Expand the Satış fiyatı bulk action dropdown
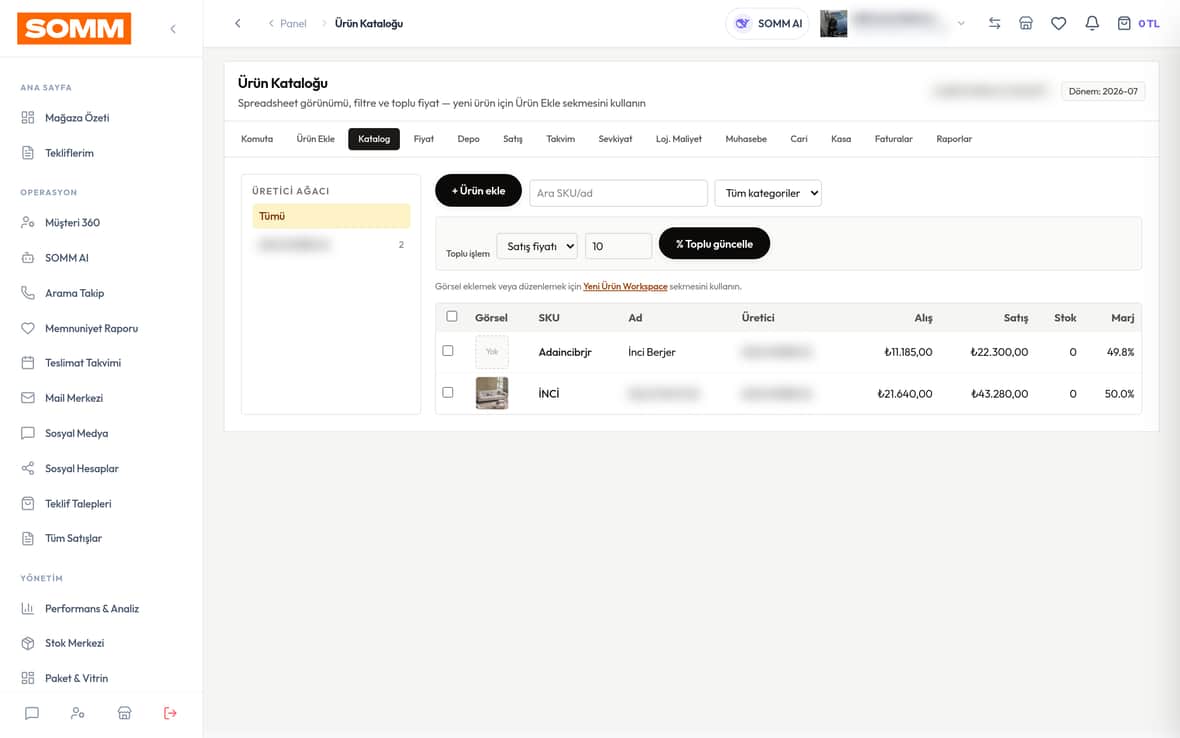This screenshot has width=1180, height=738. tap(537, 246)
